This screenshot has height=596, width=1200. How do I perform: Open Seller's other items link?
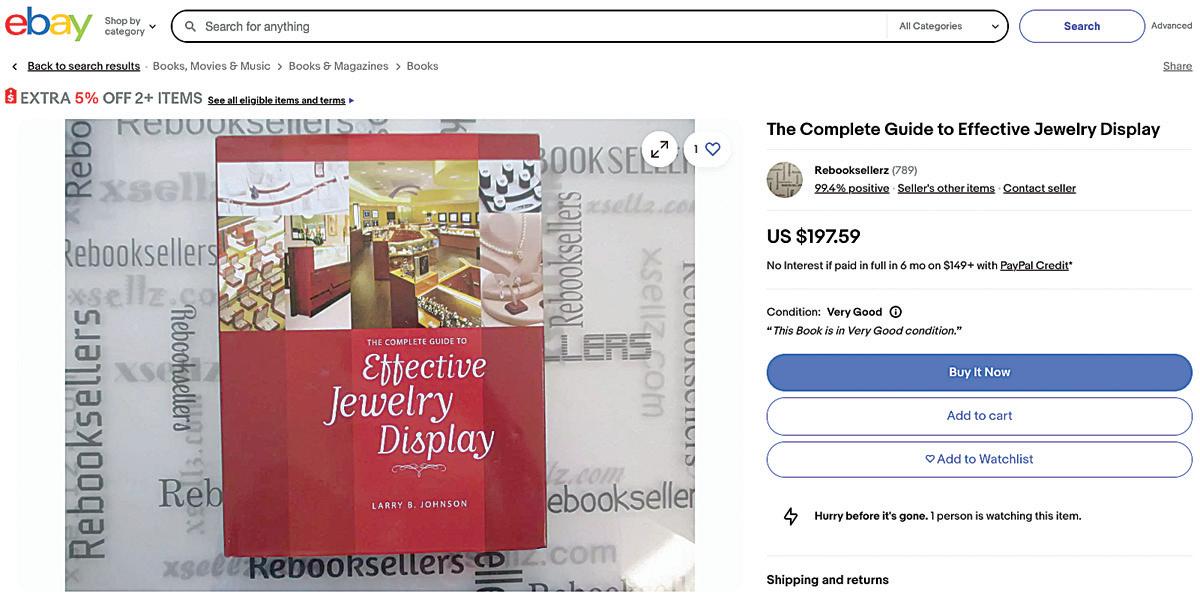pyautogui.click(x=946, y=189)
